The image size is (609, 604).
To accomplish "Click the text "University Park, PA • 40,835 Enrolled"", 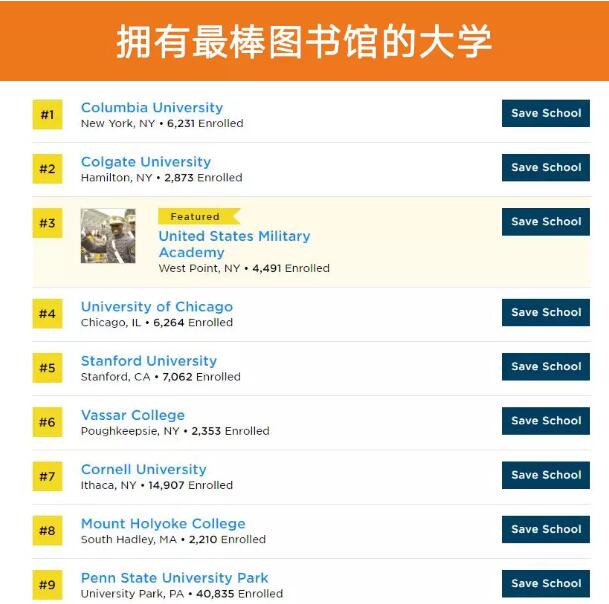I will point(182,594).
